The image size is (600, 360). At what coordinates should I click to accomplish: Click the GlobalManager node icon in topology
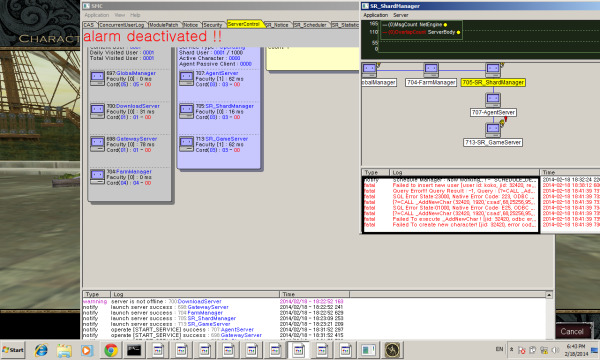[x=369, y=70]
